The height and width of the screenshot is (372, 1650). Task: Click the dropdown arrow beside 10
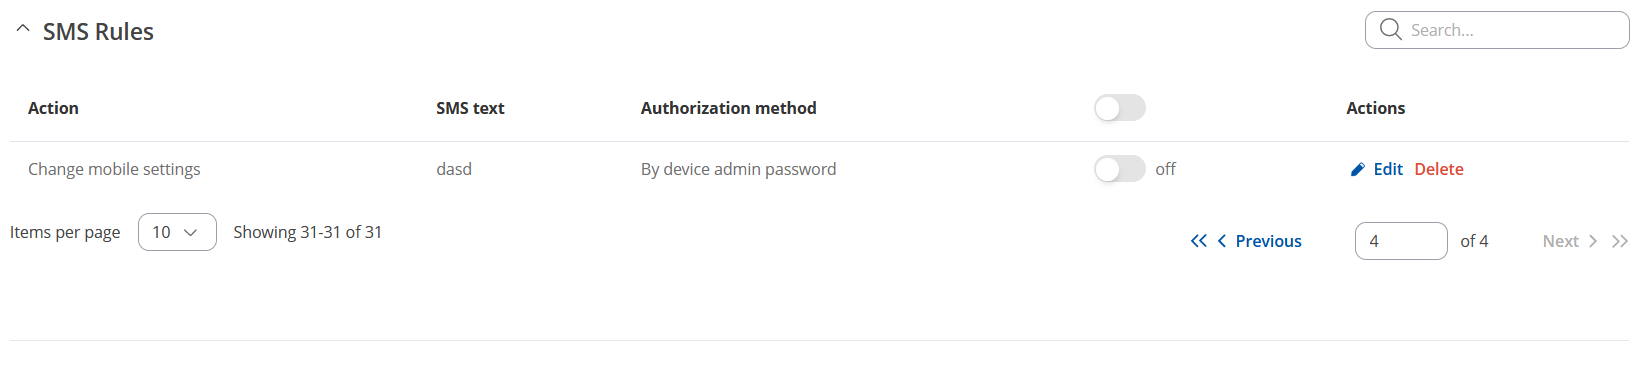click(191, 232)
